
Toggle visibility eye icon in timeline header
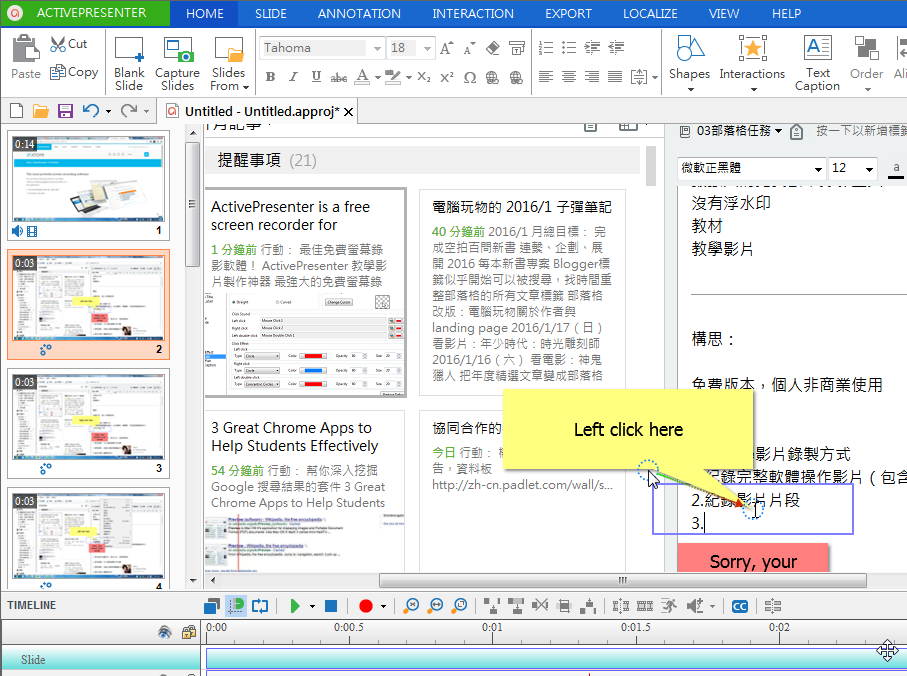[165, 632]
